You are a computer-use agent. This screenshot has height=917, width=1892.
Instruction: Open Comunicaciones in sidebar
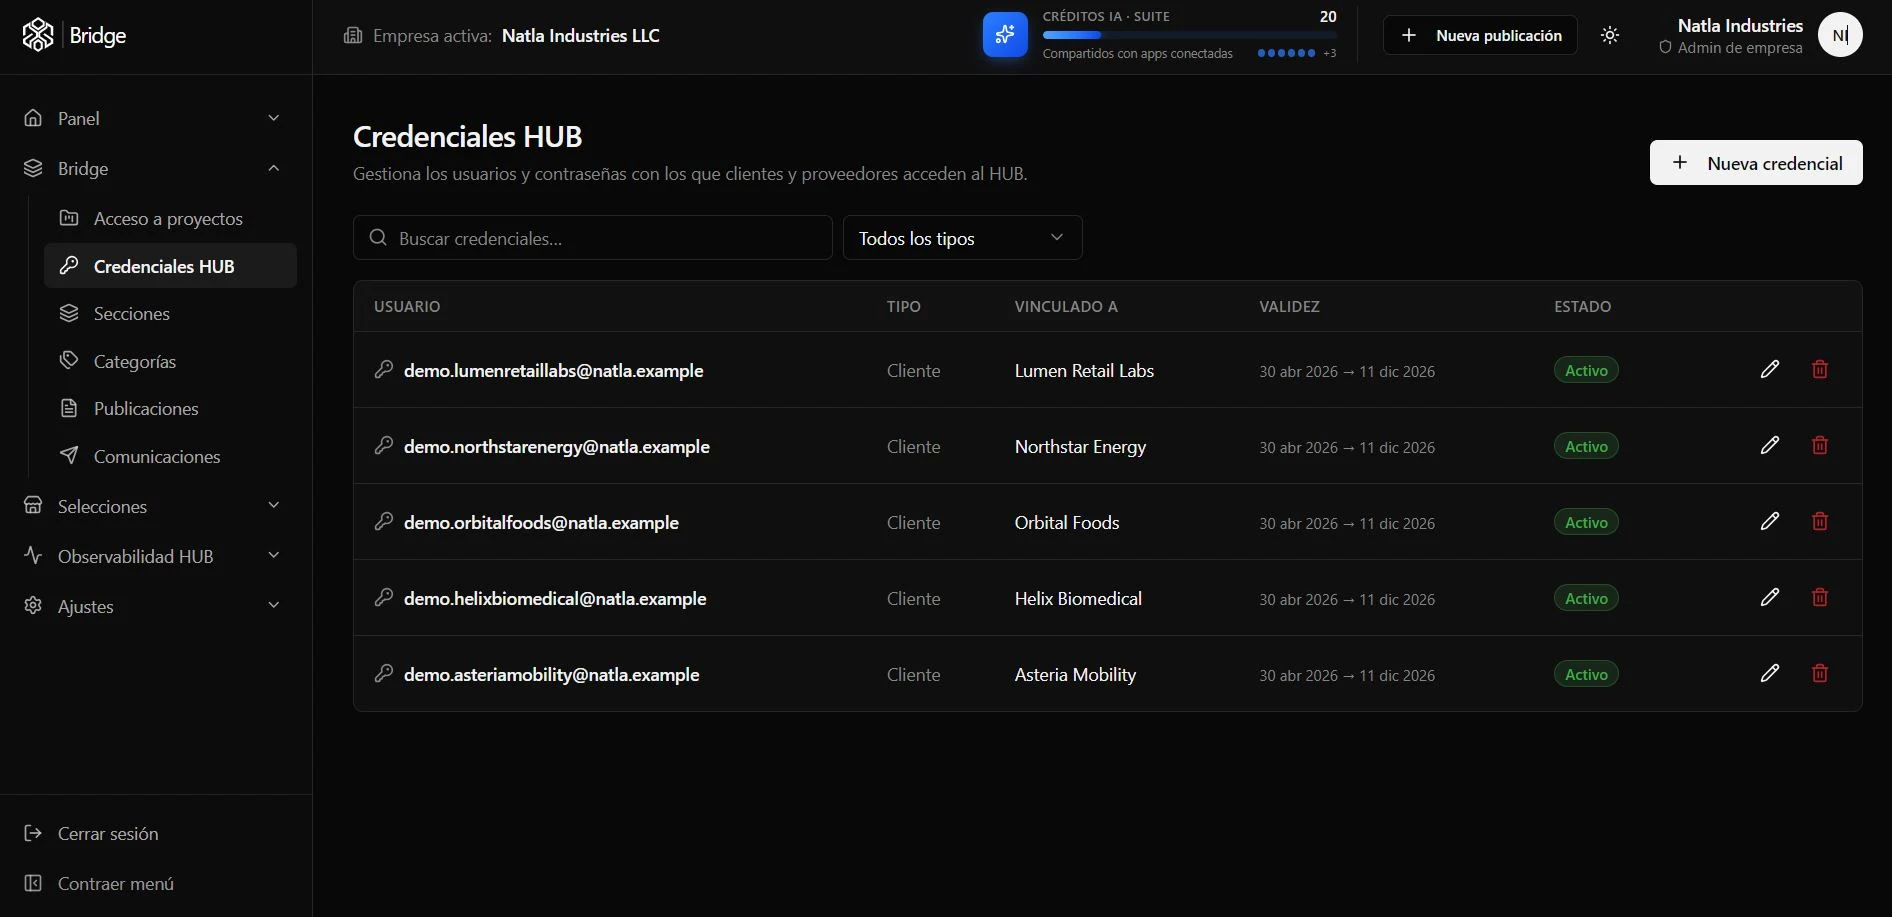tap(170, 456)
